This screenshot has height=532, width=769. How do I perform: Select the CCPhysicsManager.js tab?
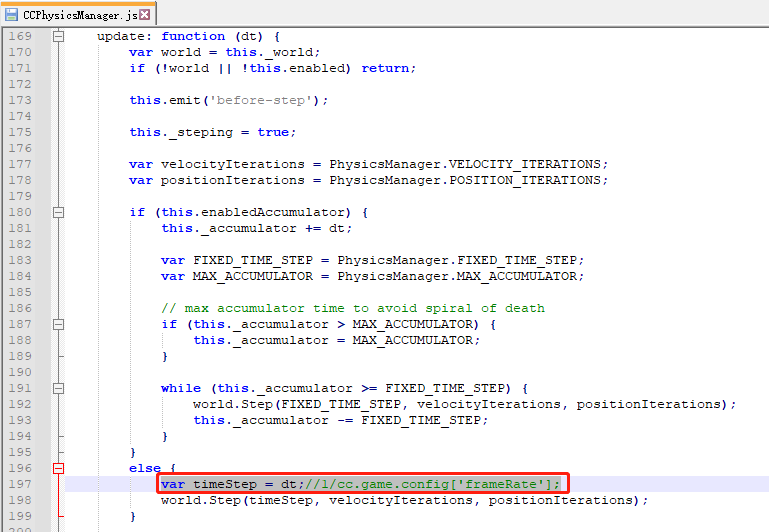[78, 15]
